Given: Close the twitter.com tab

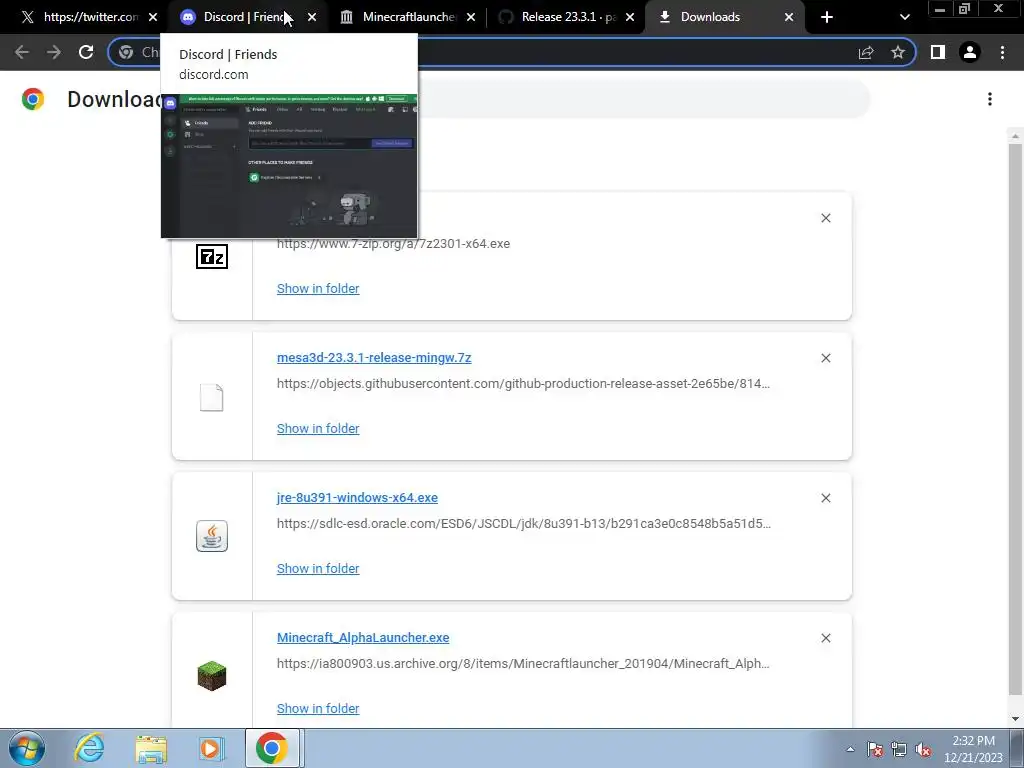Looking at the screenshot, I should click(x=153, y=17).
